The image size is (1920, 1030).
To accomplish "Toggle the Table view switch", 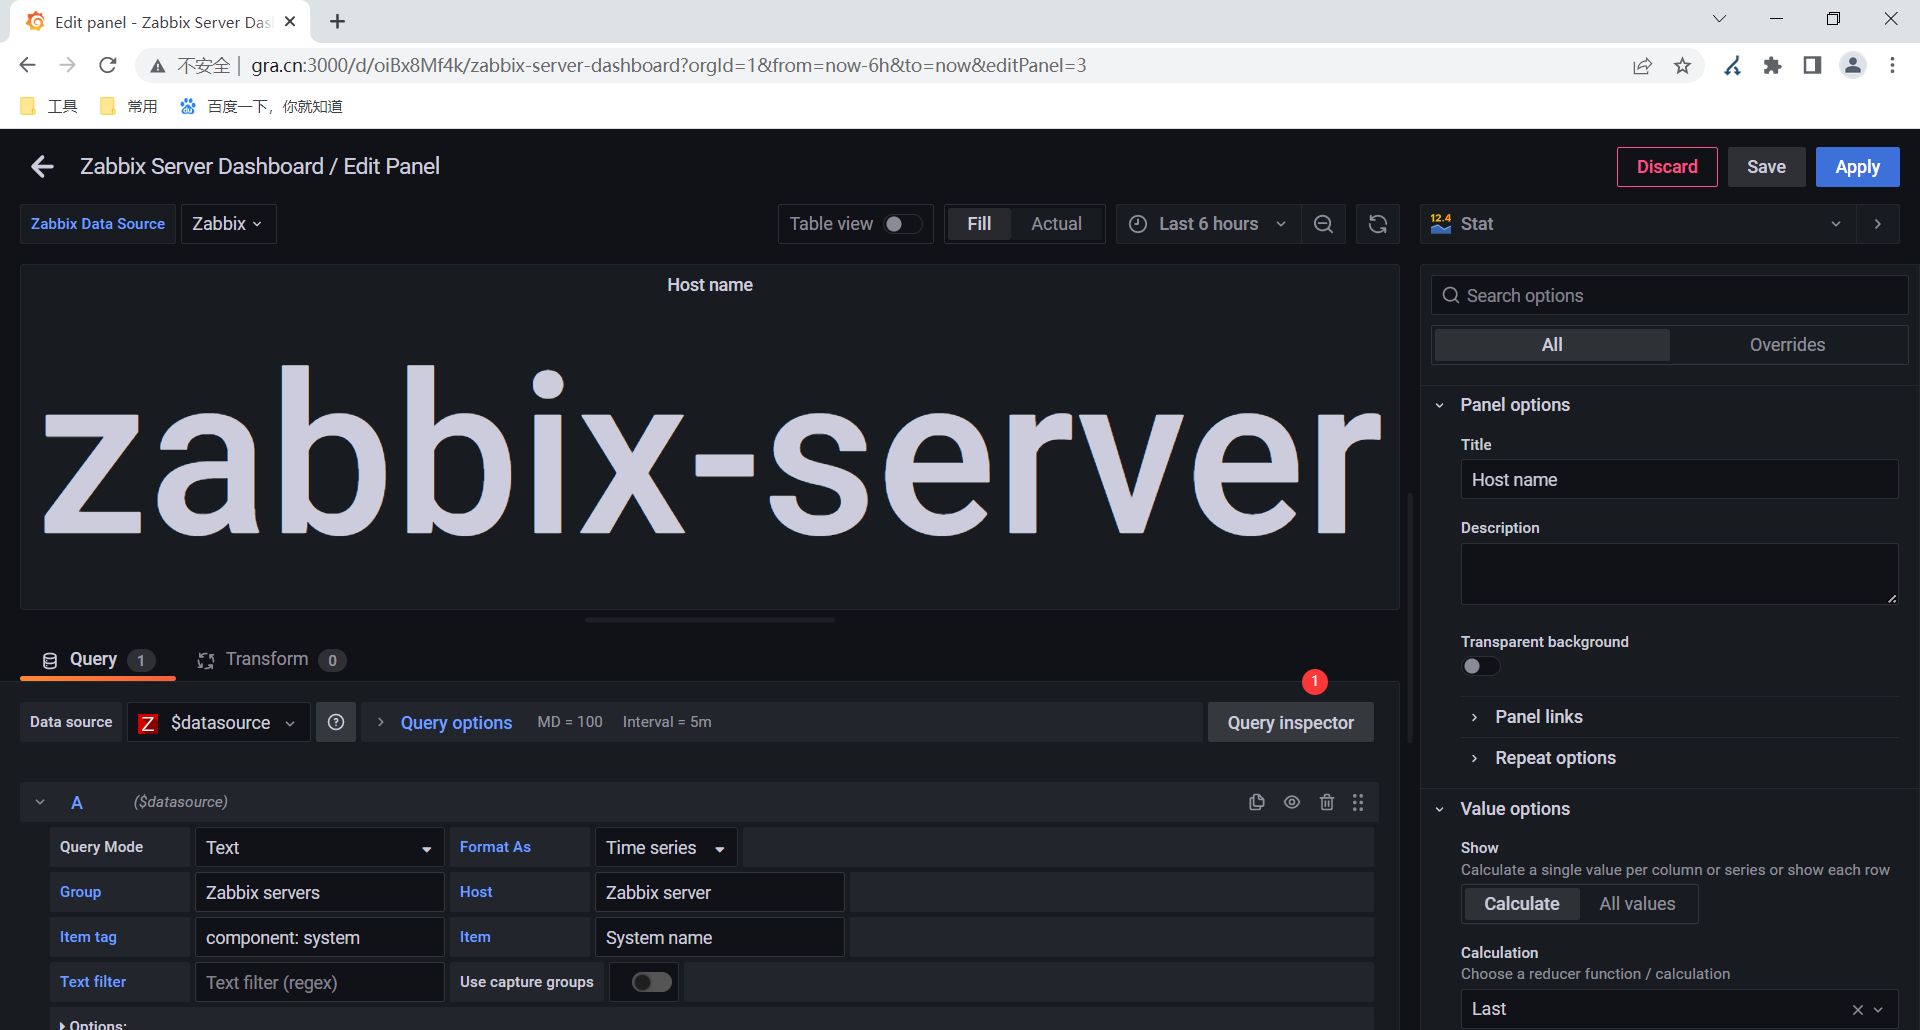I will (x=903, y=224).
